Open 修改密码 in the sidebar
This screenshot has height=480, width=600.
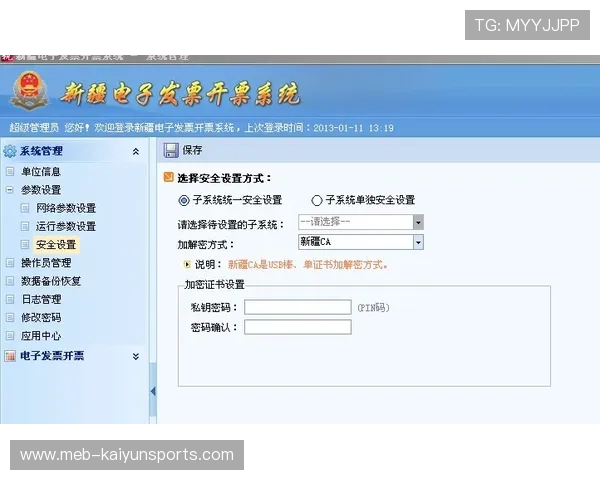click(41, 317)
